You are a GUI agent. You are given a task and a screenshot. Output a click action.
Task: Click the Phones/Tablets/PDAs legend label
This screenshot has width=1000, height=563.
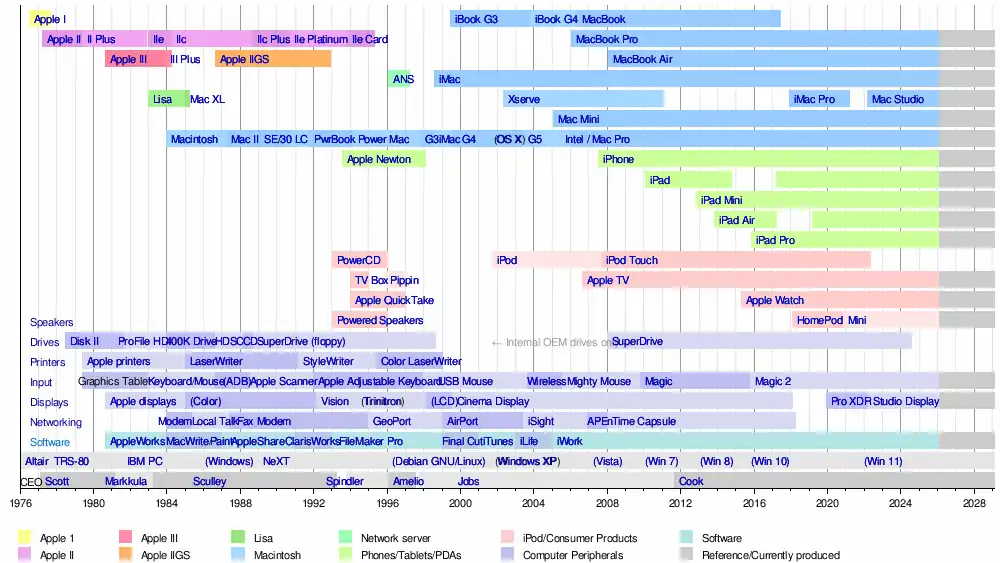411,555
